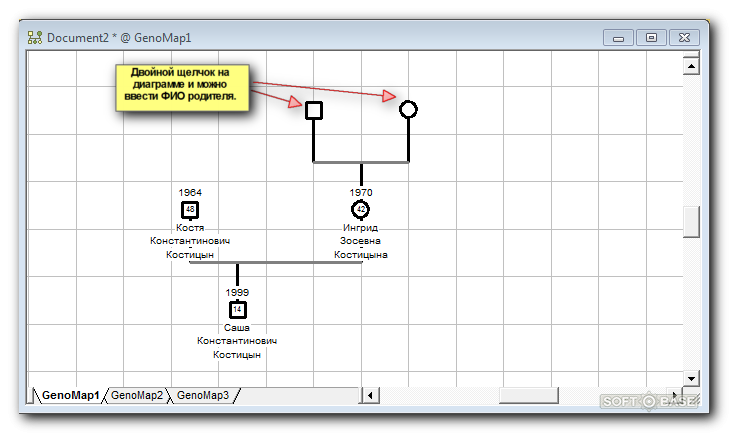Minimize the Document2 window
This screenshot has height=433, width=729.
pyautogui.click(x=619, y=38)
